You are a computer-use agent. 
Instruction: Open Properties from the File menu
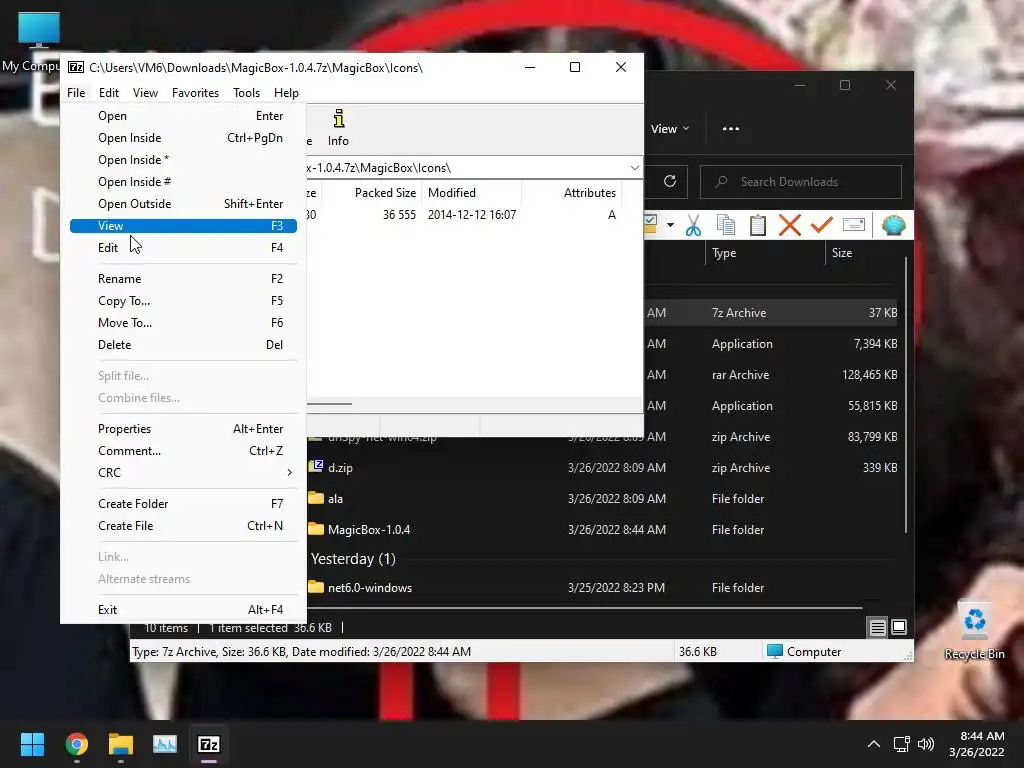pyautogui.click(x=183, y=429)
